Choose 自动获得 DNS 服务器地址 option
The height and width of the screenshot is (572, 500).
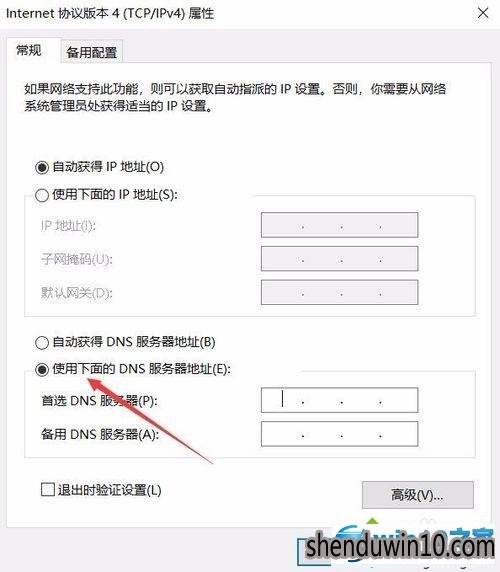[x=42, y=343]
